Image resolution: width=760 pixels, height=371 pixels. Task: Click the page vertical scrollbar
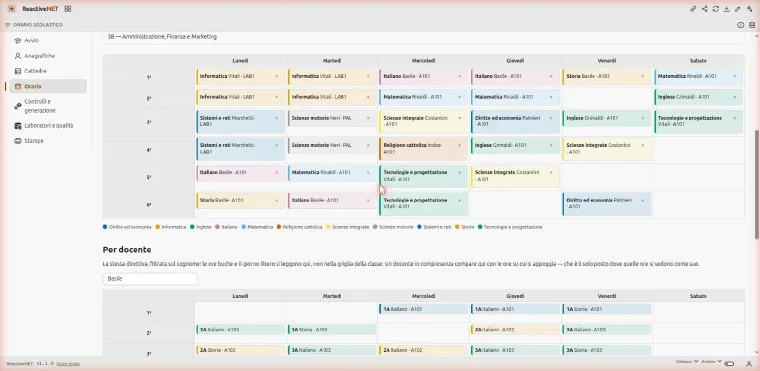[x=757, y=184]
